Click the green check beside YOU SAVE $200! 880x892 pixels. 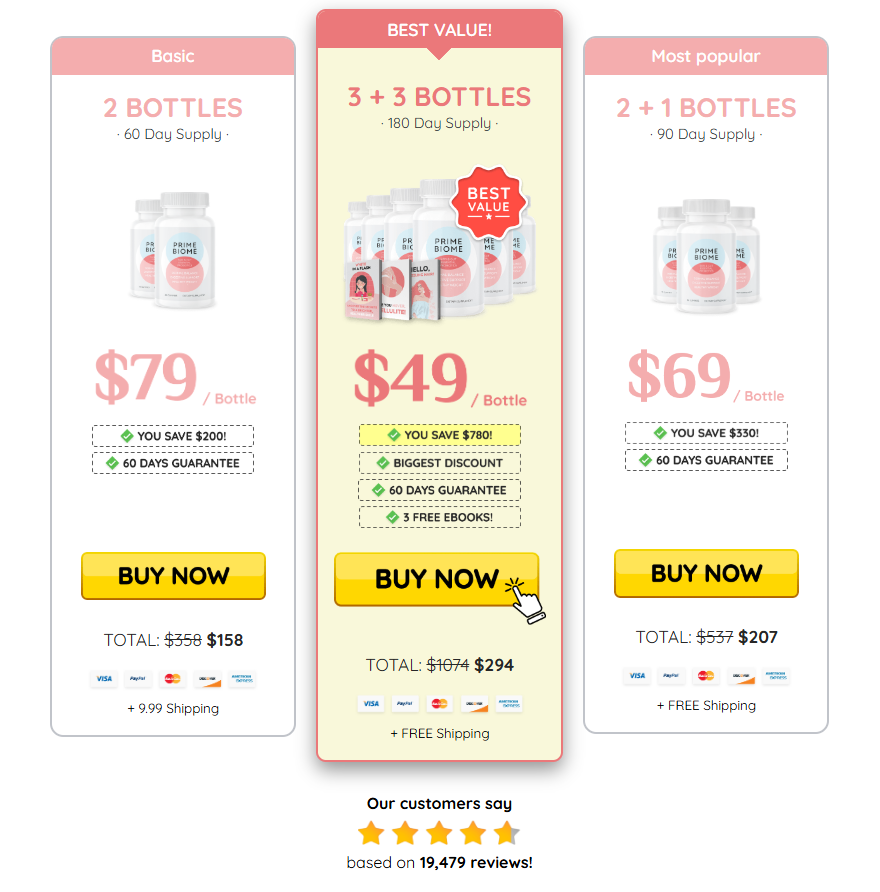point(127,436)
